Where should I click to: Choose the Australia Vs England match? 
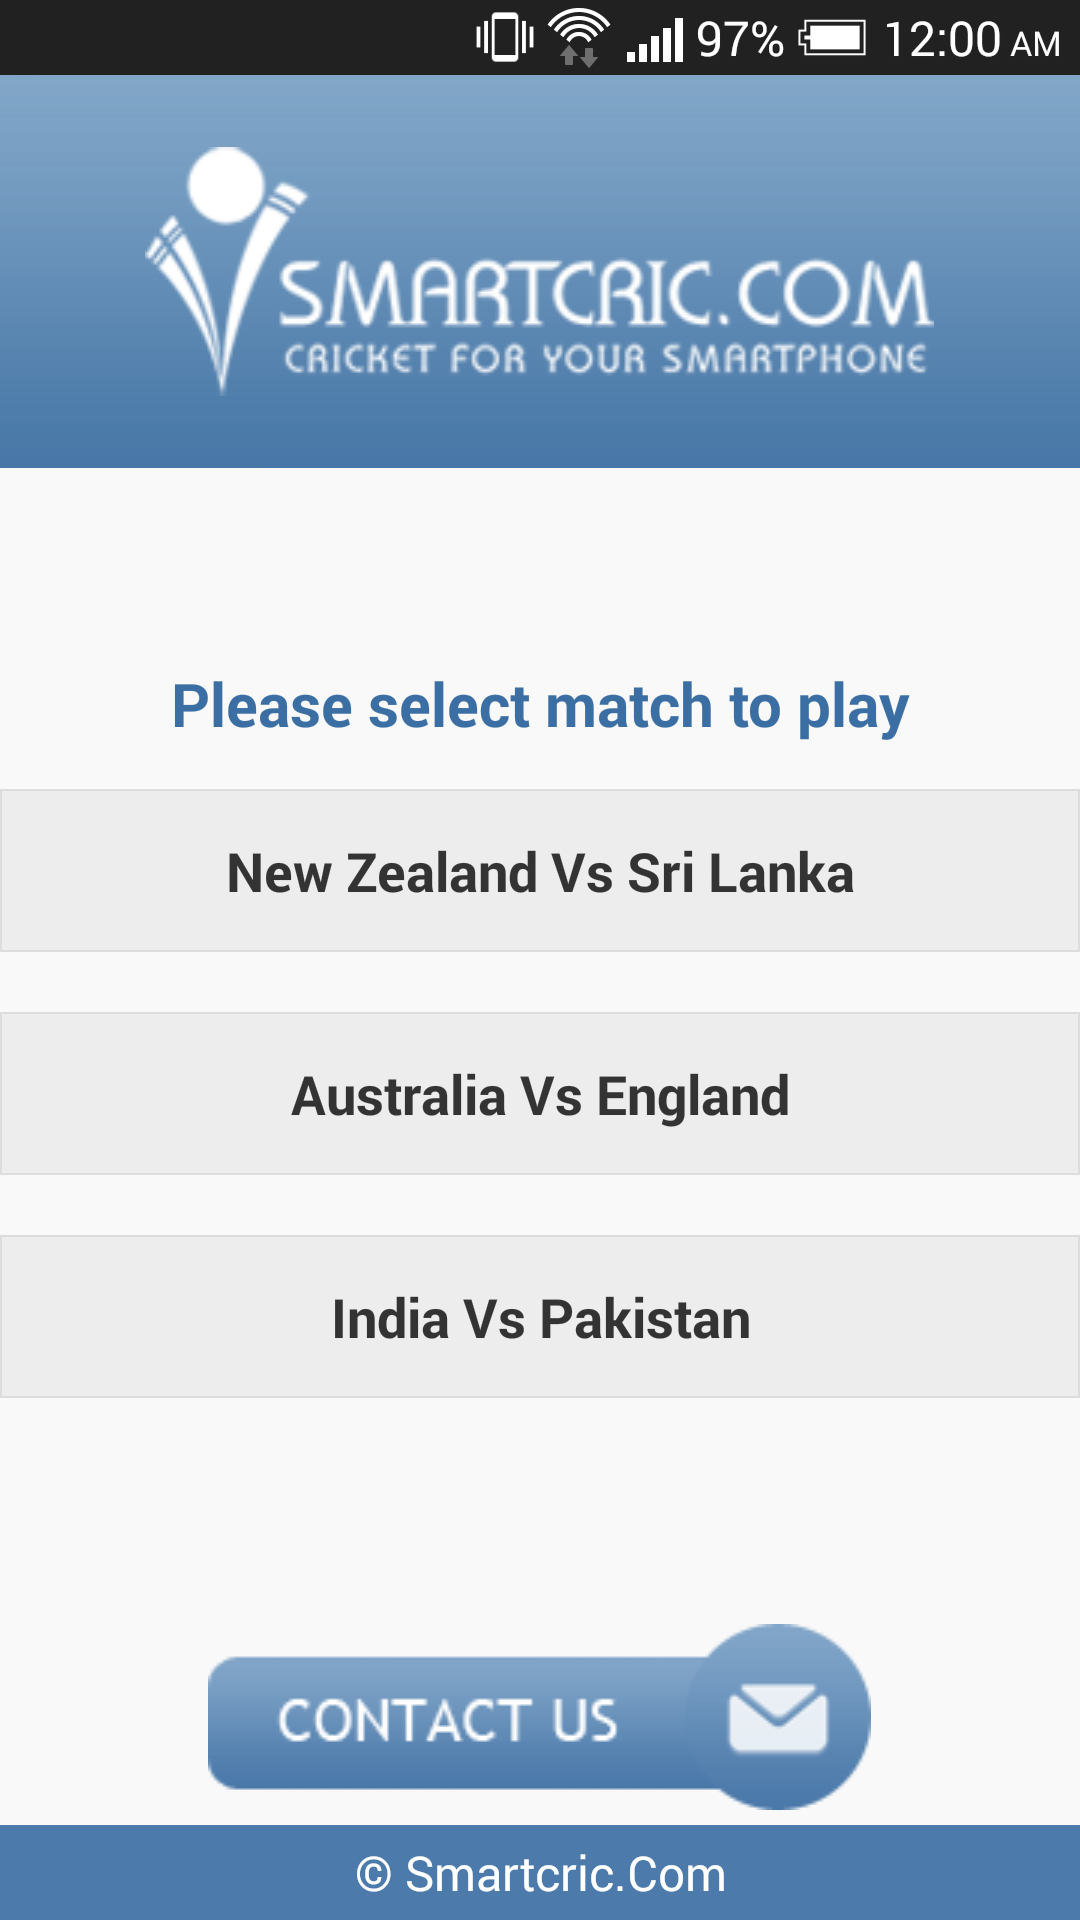(x=540, y=1094)
